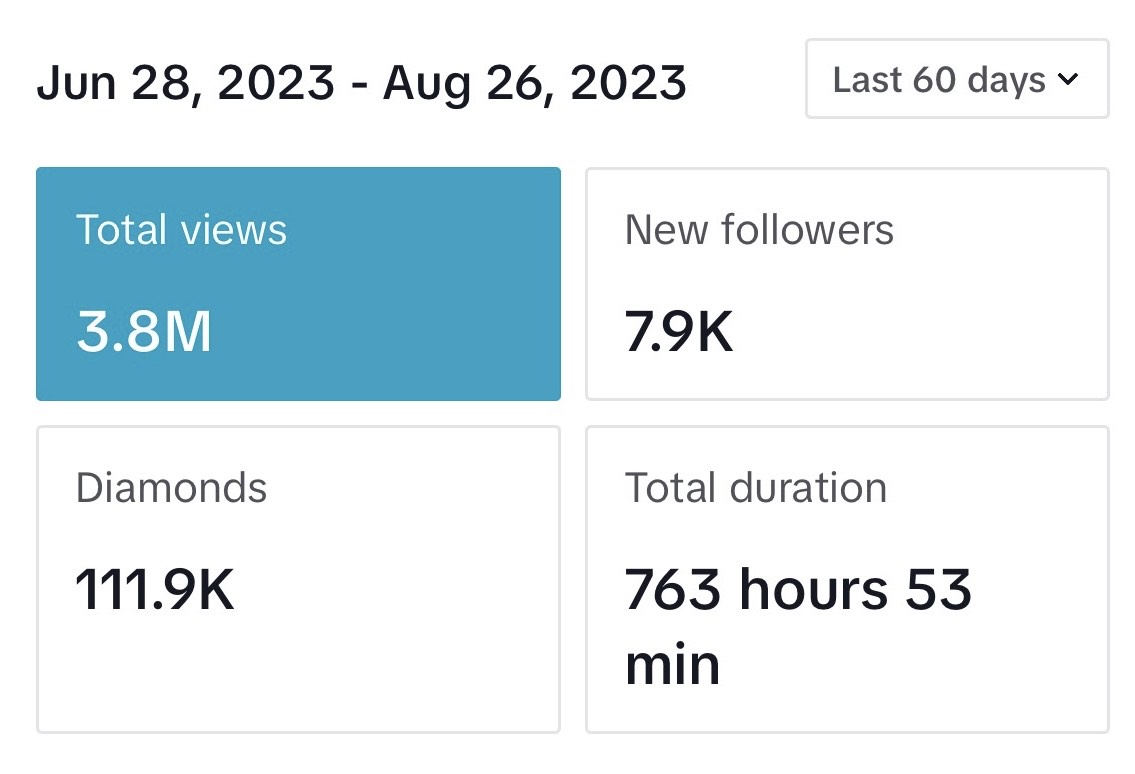Screen dimensions: 1135x774
Task: Select the Total duration metric card
Action: (847, 579)
